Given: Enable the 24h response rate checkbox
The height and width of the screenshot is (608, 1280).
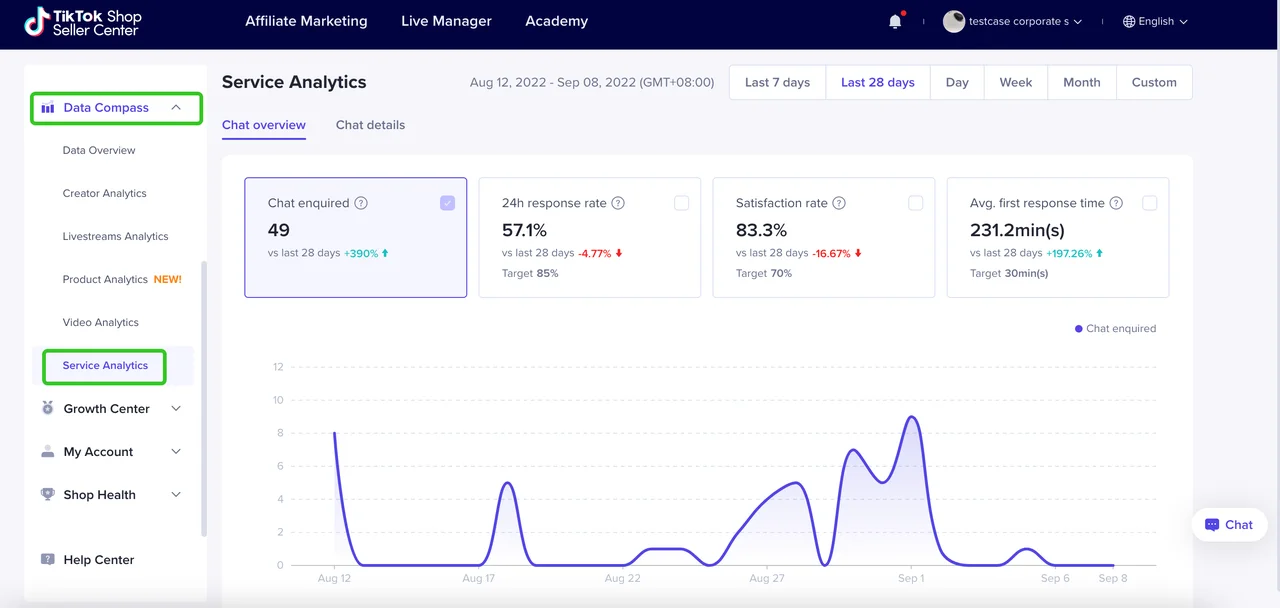Looking at the screenshot, I should coord(681,203).
